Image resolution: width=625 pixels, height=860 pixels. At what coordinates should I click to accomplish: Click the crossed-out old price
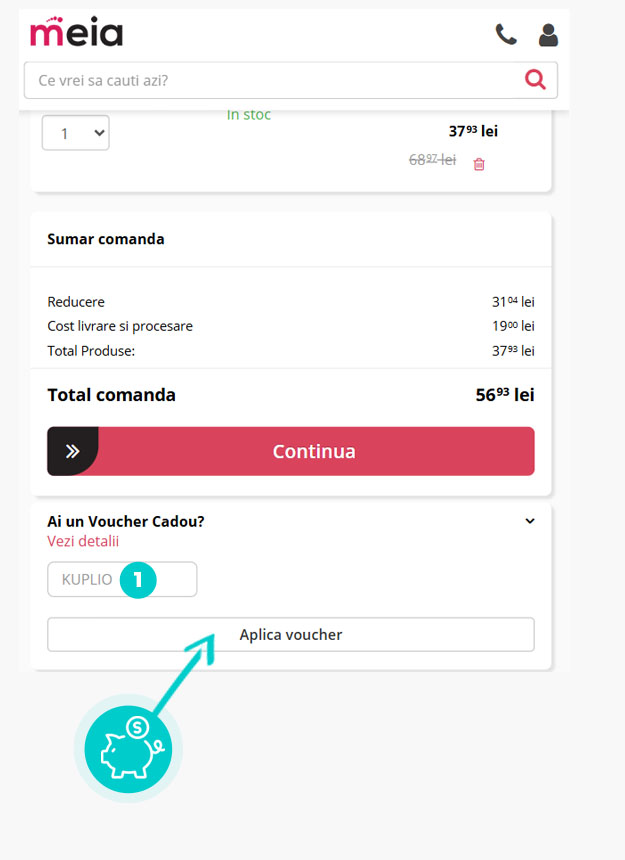coord(432,160)
